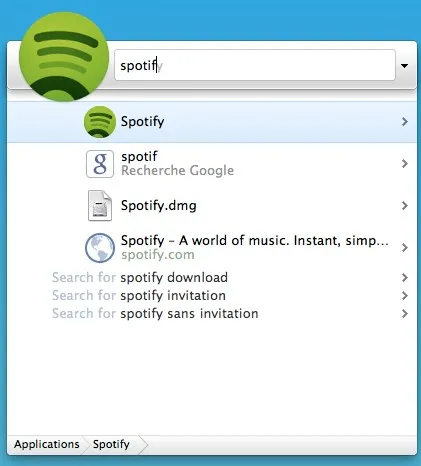Image resolution: width=421 pixels, height=466 pixels.
Task: Select the 'spotif' Google search result
Action: (x=212, y=164)
